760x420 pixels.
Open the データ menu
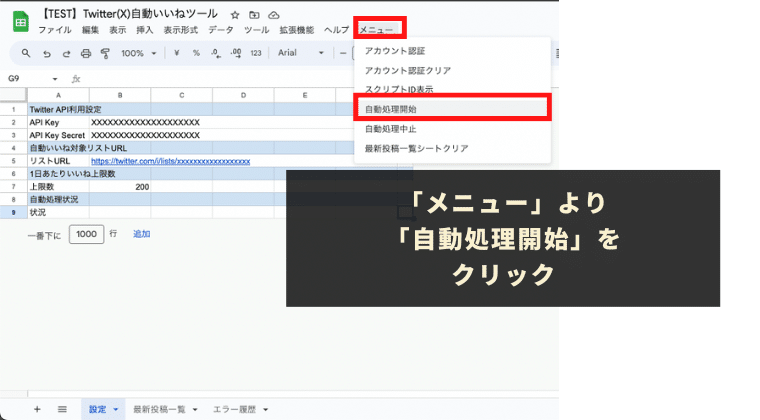click(221, 30)
